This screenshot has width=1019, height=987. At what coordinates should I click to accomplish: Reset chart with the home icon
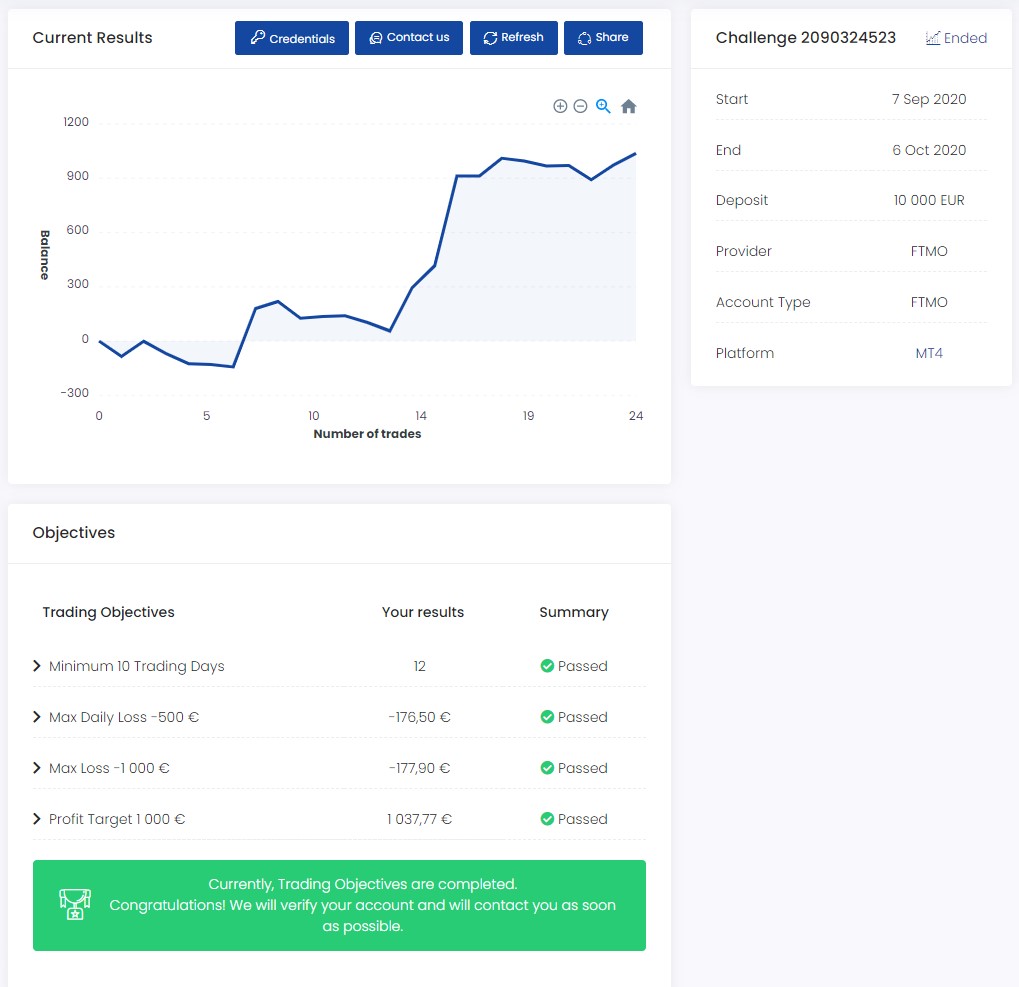628,106
